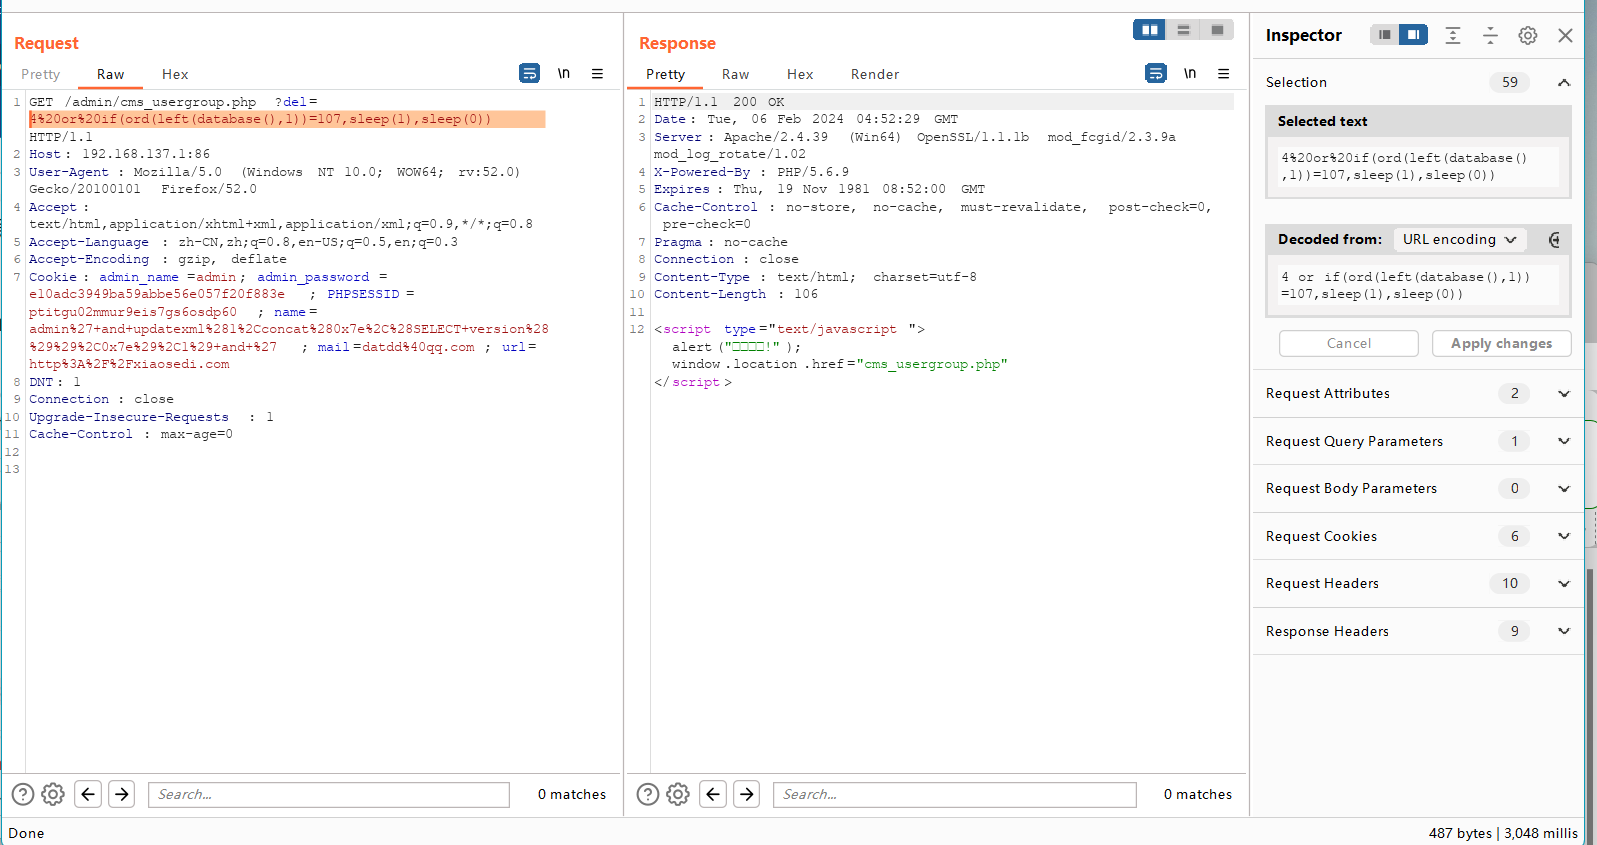The width and height of the screenshot is (1597, 845).
Task: Toggle word wrap icon in Request panel
Action: [529, 73]
